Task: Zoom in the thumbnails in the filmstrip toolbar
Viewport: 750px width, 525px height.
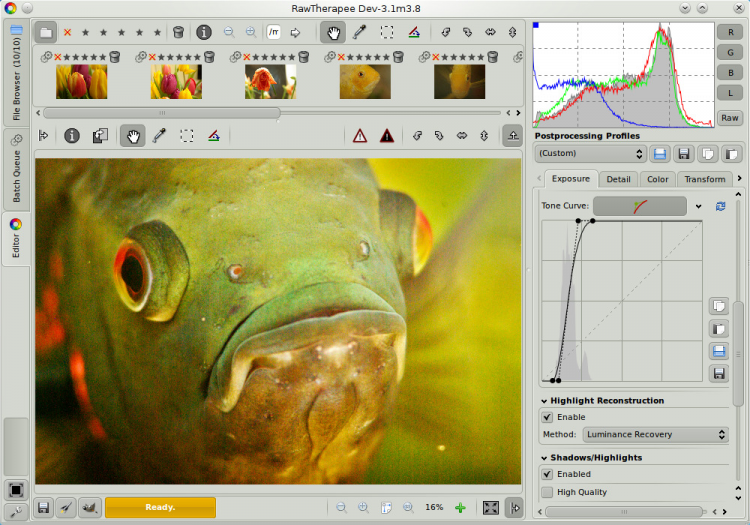Action: 251,32
